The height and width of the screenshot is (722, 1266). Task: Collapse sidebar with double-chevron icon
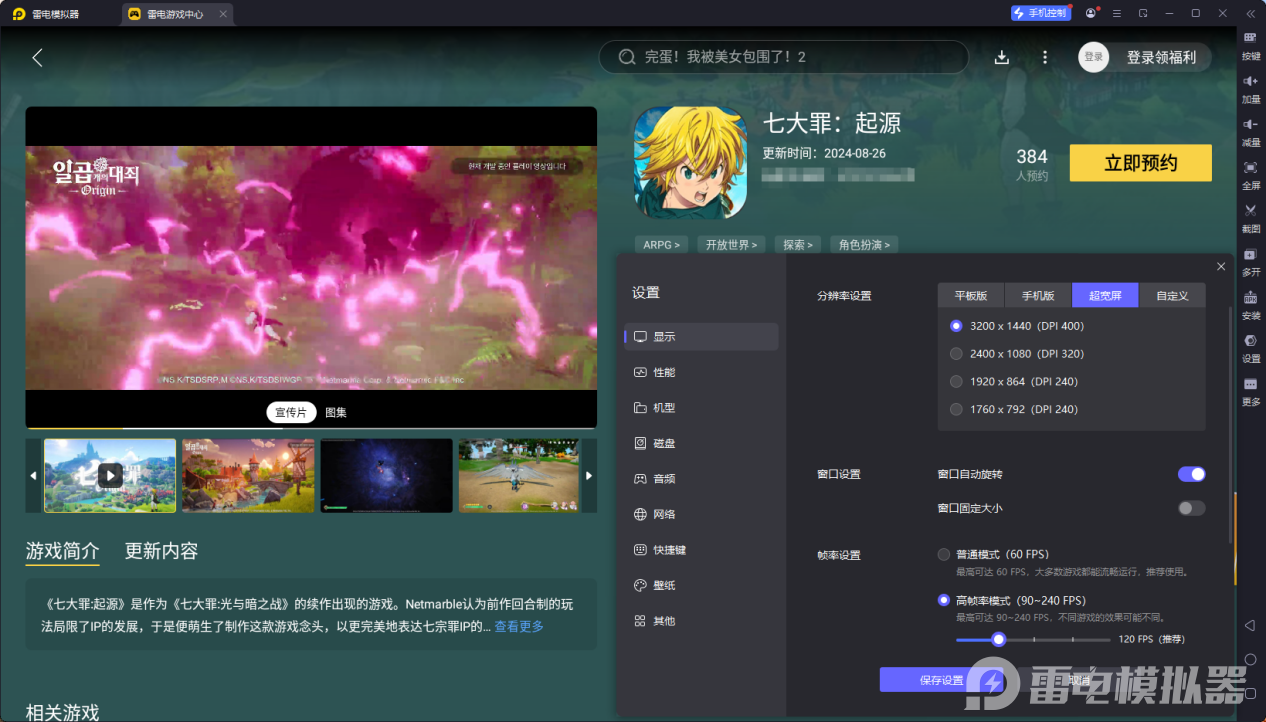click(1250, 13)
